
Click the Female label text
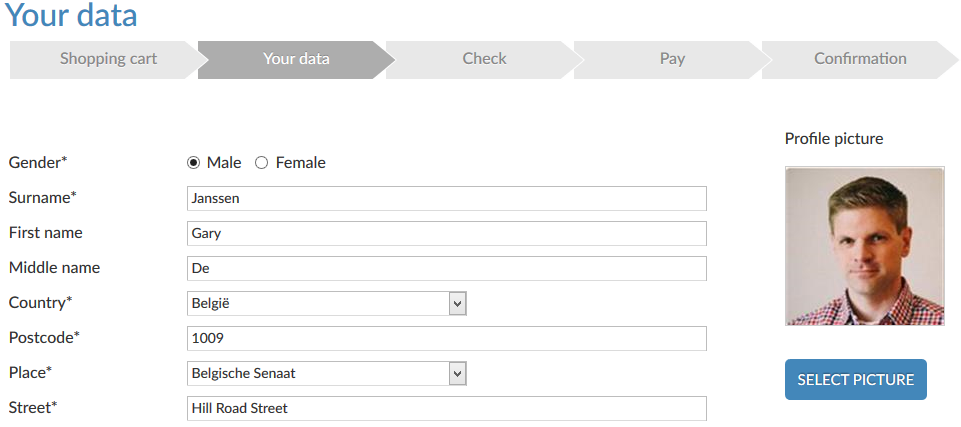click(x=300, y=163)
